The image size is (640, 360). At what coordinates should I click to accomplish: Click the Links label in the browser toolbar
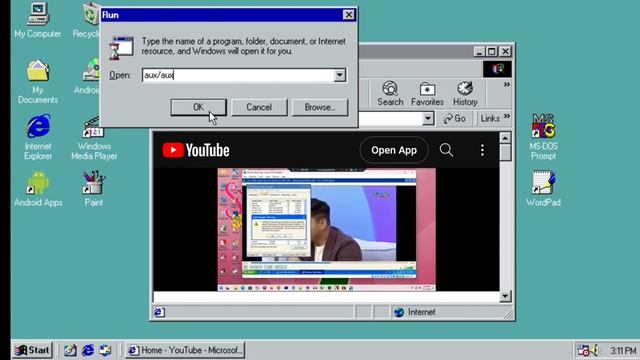pos(490,118)
